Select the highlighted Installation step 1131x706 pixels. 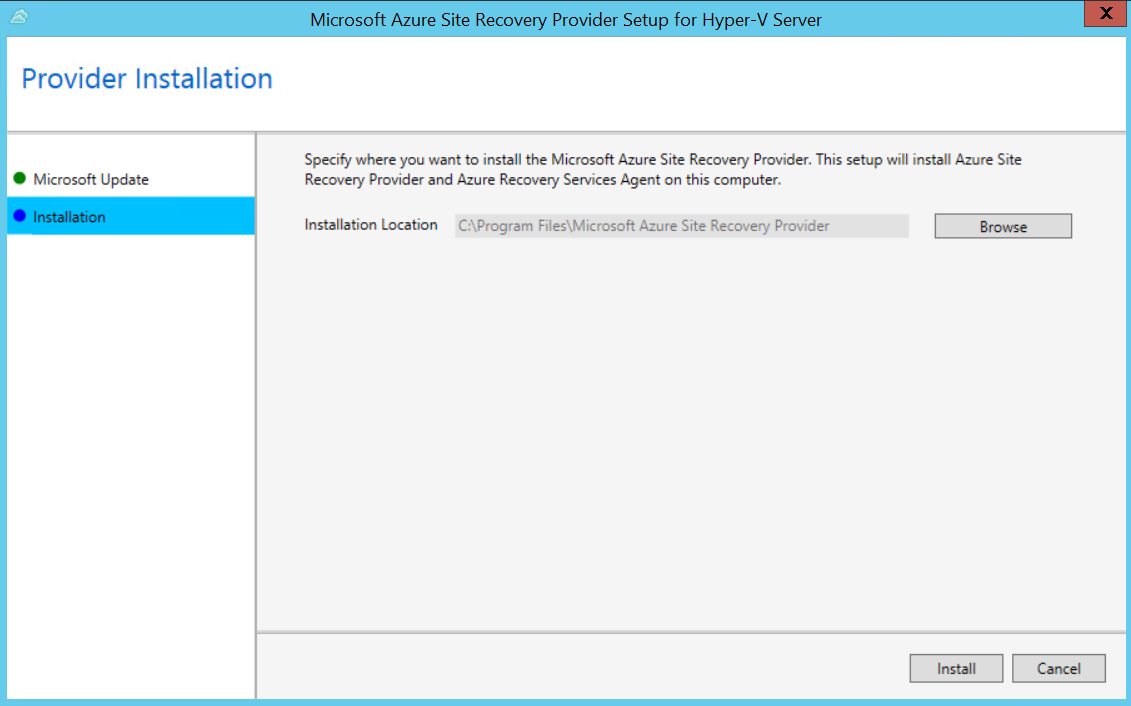tap(70, 217)
